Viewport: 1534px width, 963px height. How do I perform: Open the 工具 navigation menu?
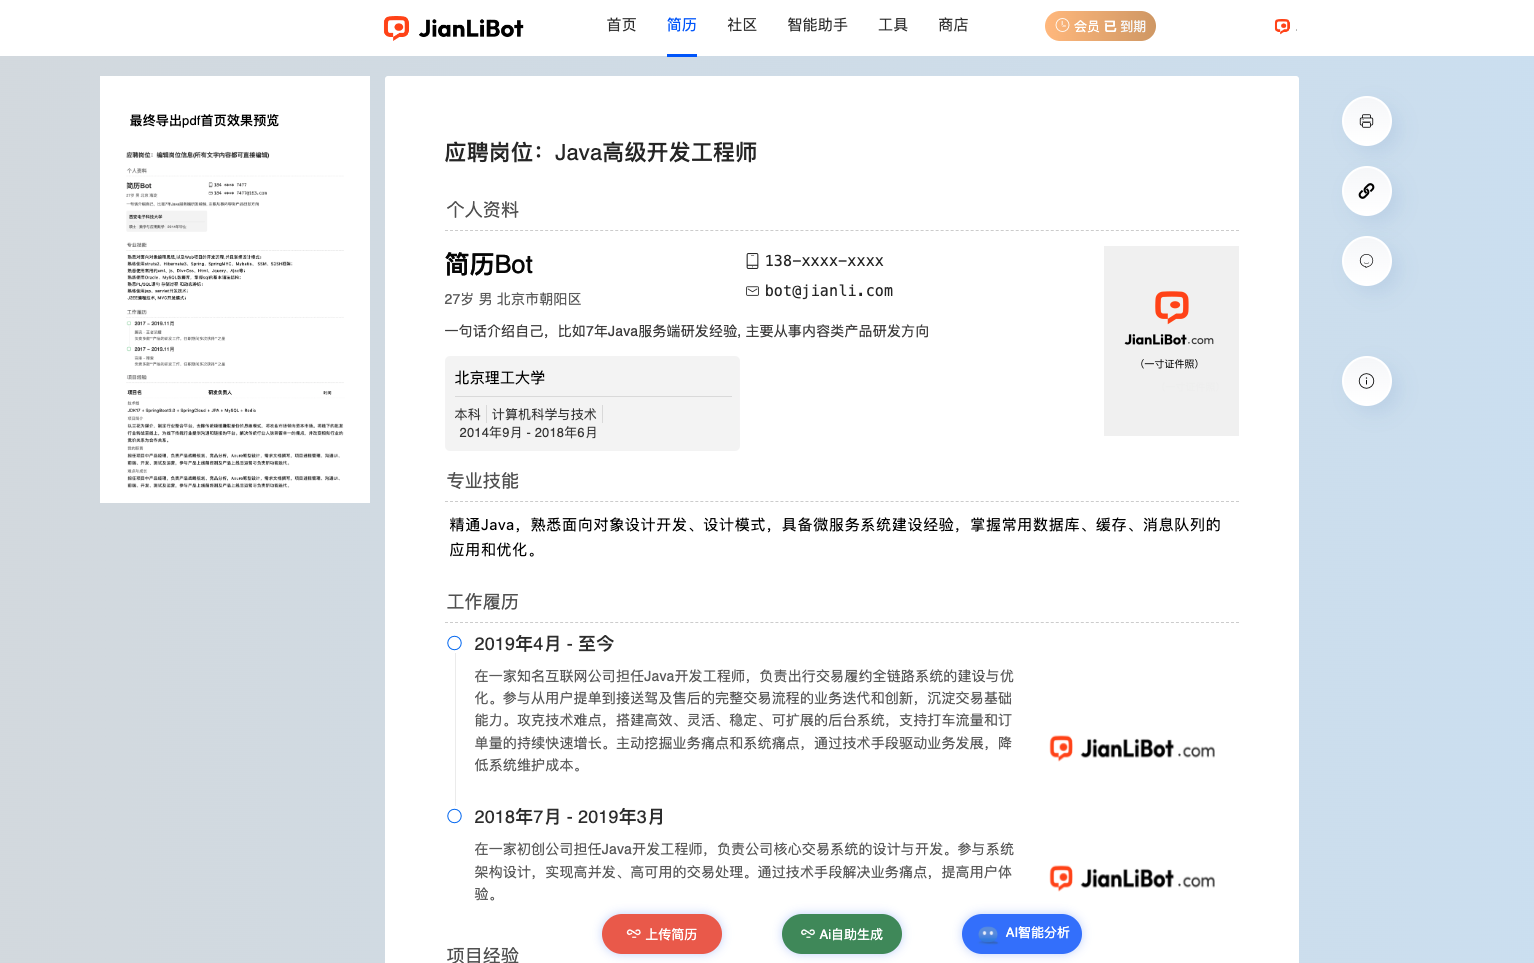892,25
